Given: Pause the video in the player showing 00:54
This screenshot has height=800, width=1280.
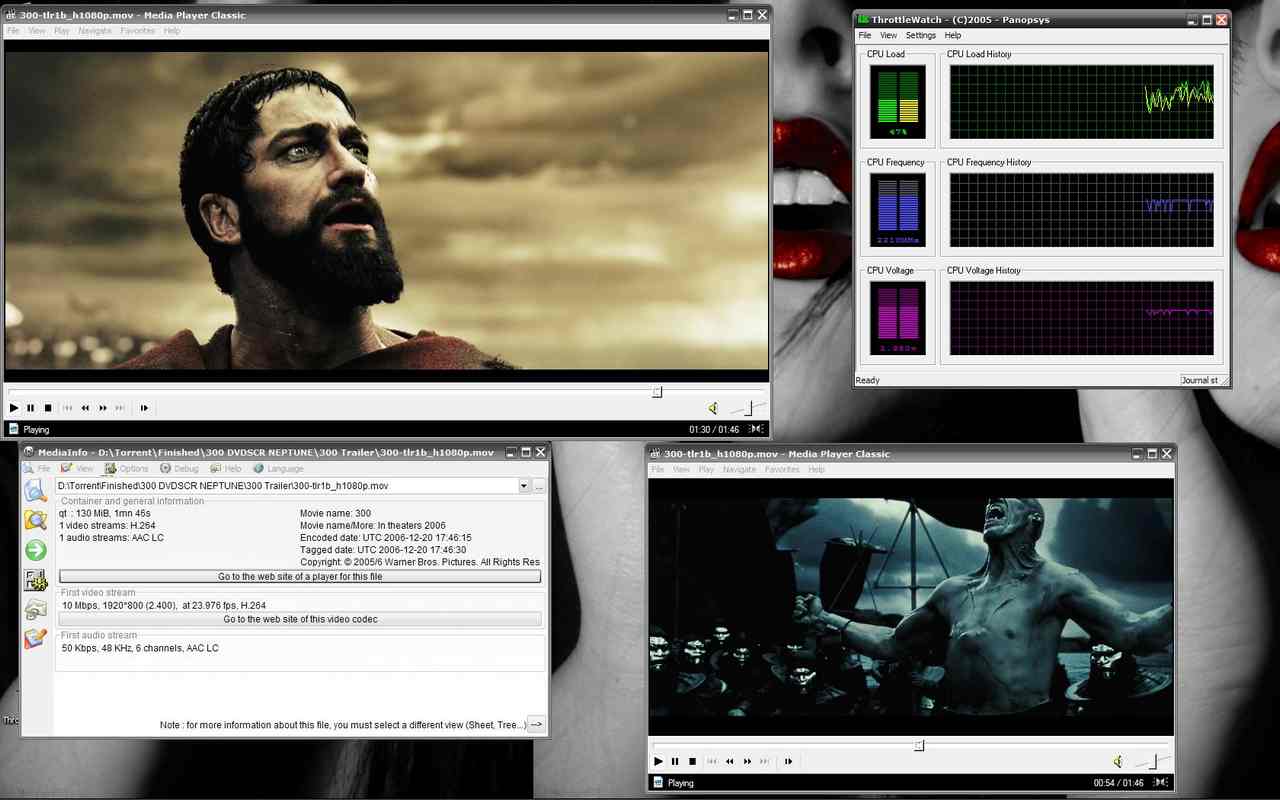Looking at the screenshot, I should click(x=675, y=762).
